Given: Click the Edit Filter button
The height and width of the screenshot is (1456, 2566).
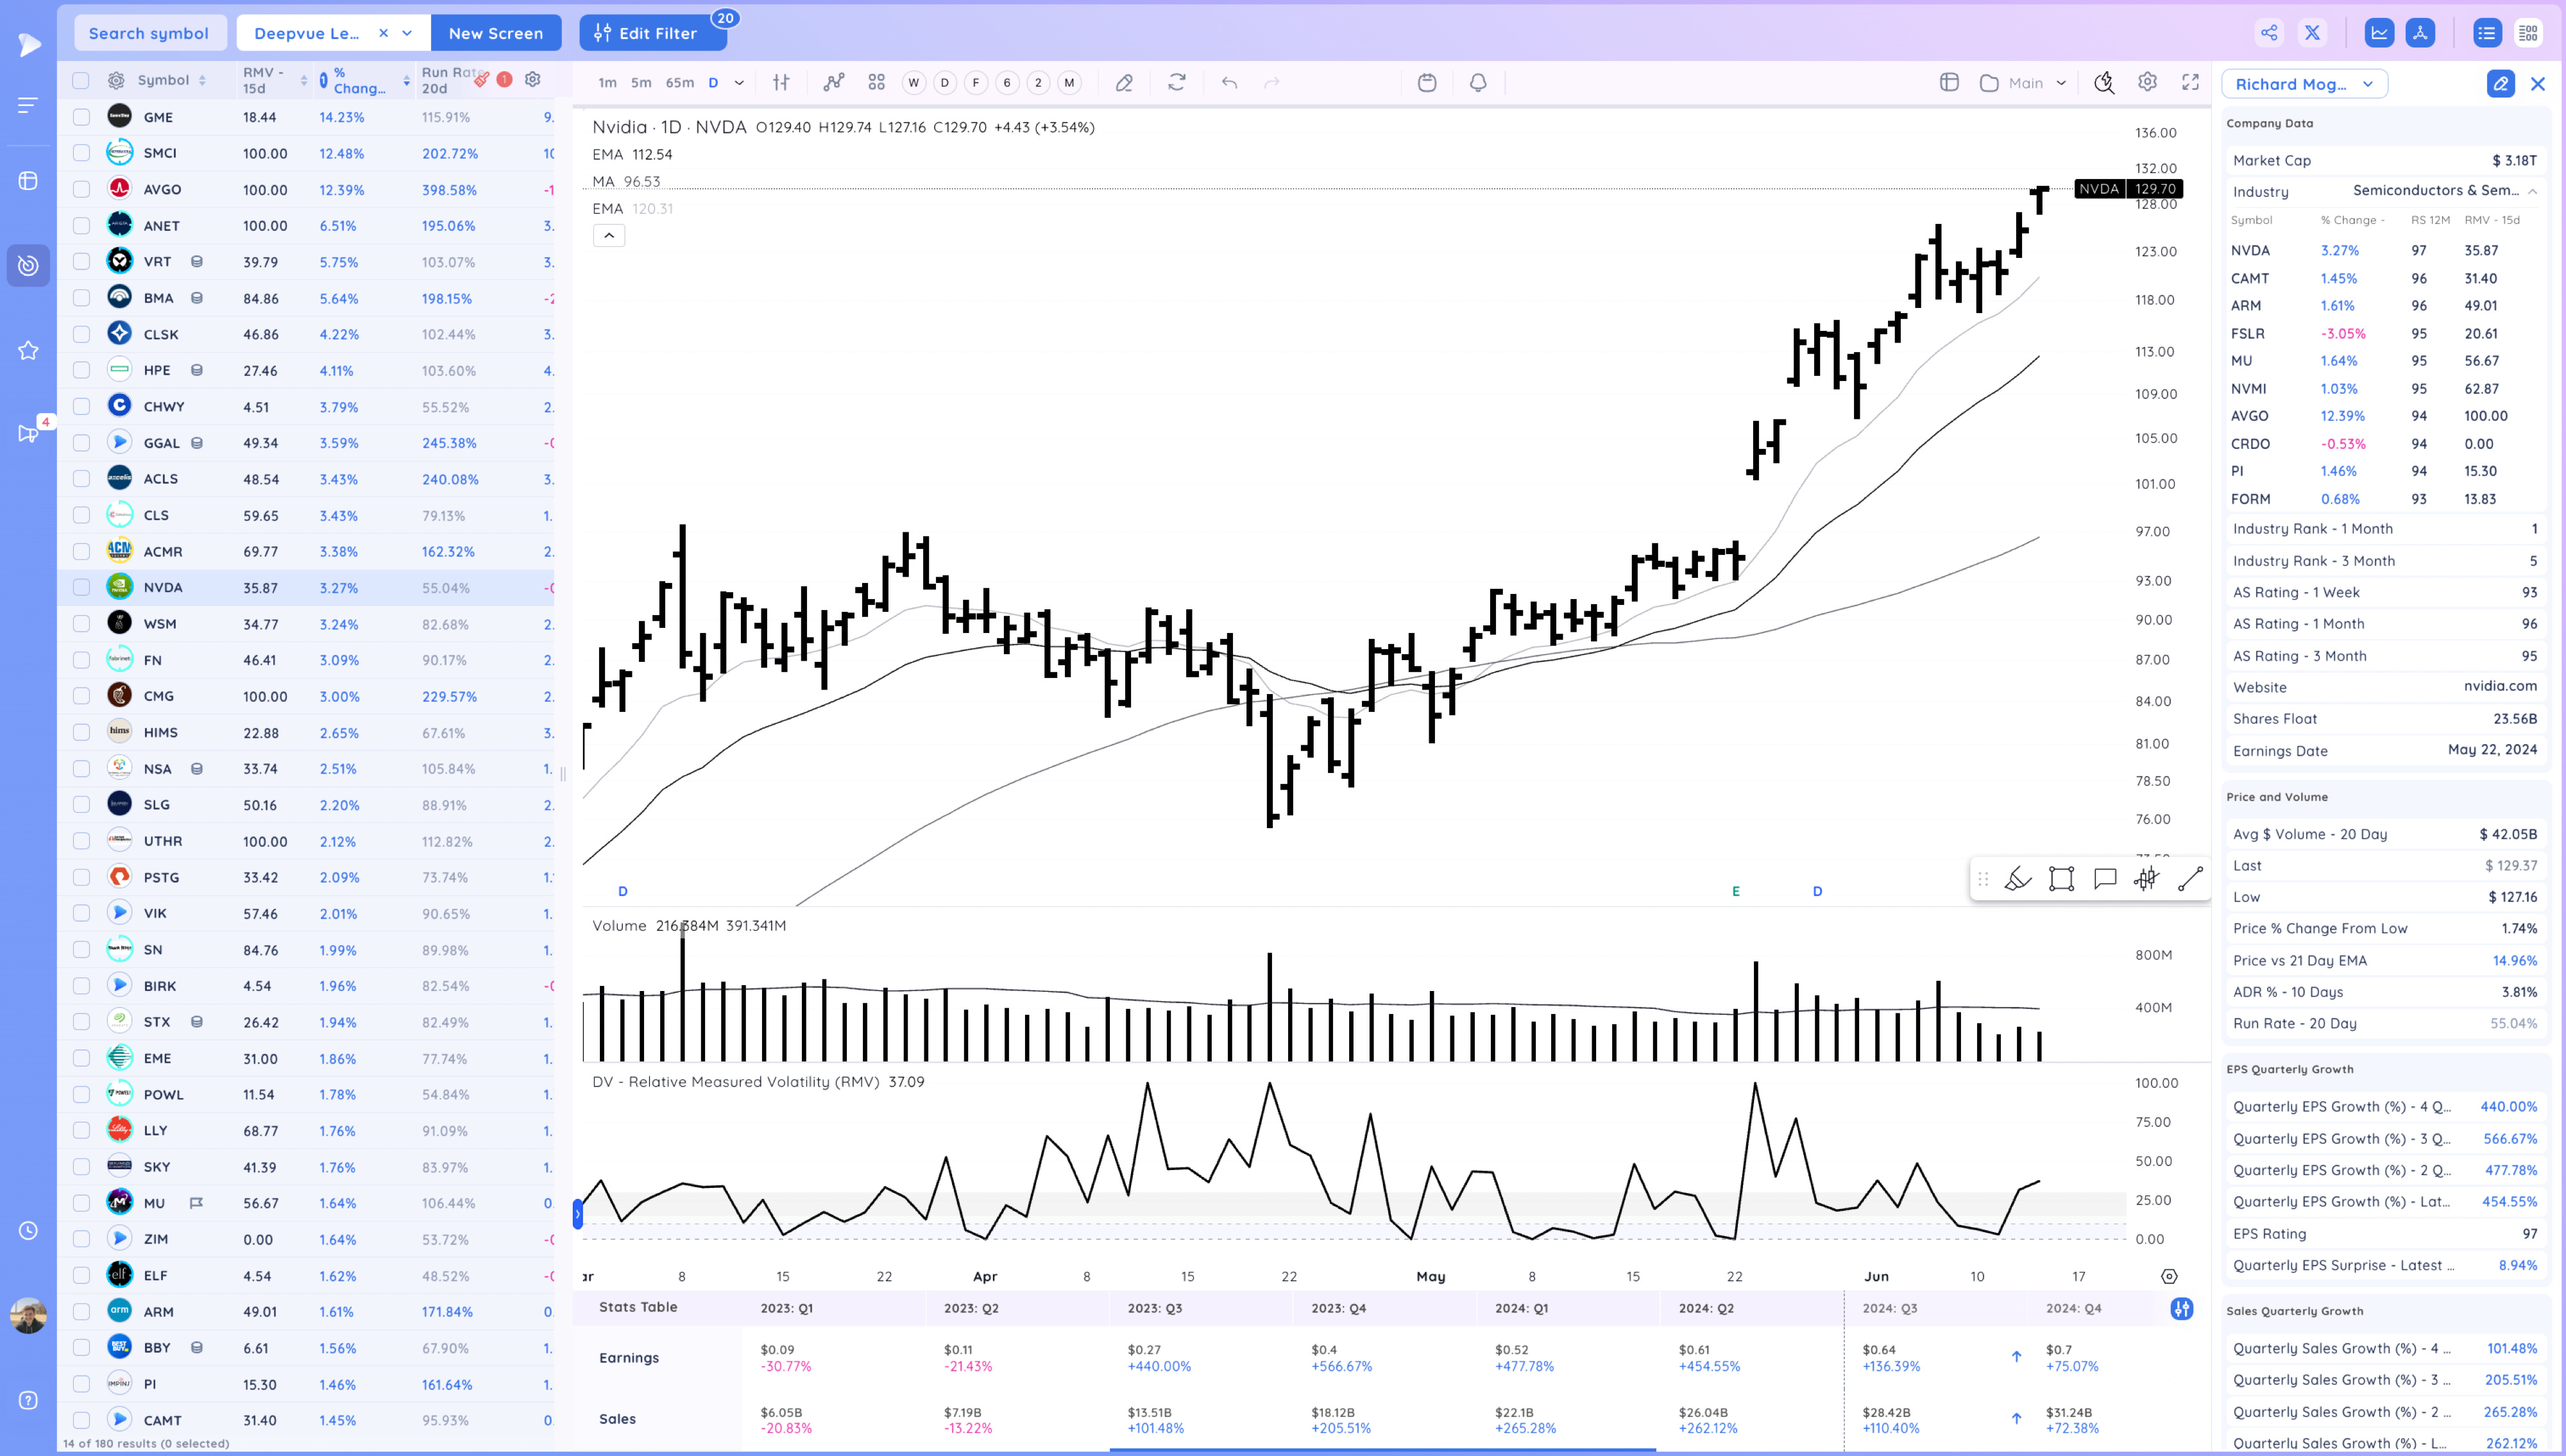Looking at the screenshot, I should tap(653, 33).
